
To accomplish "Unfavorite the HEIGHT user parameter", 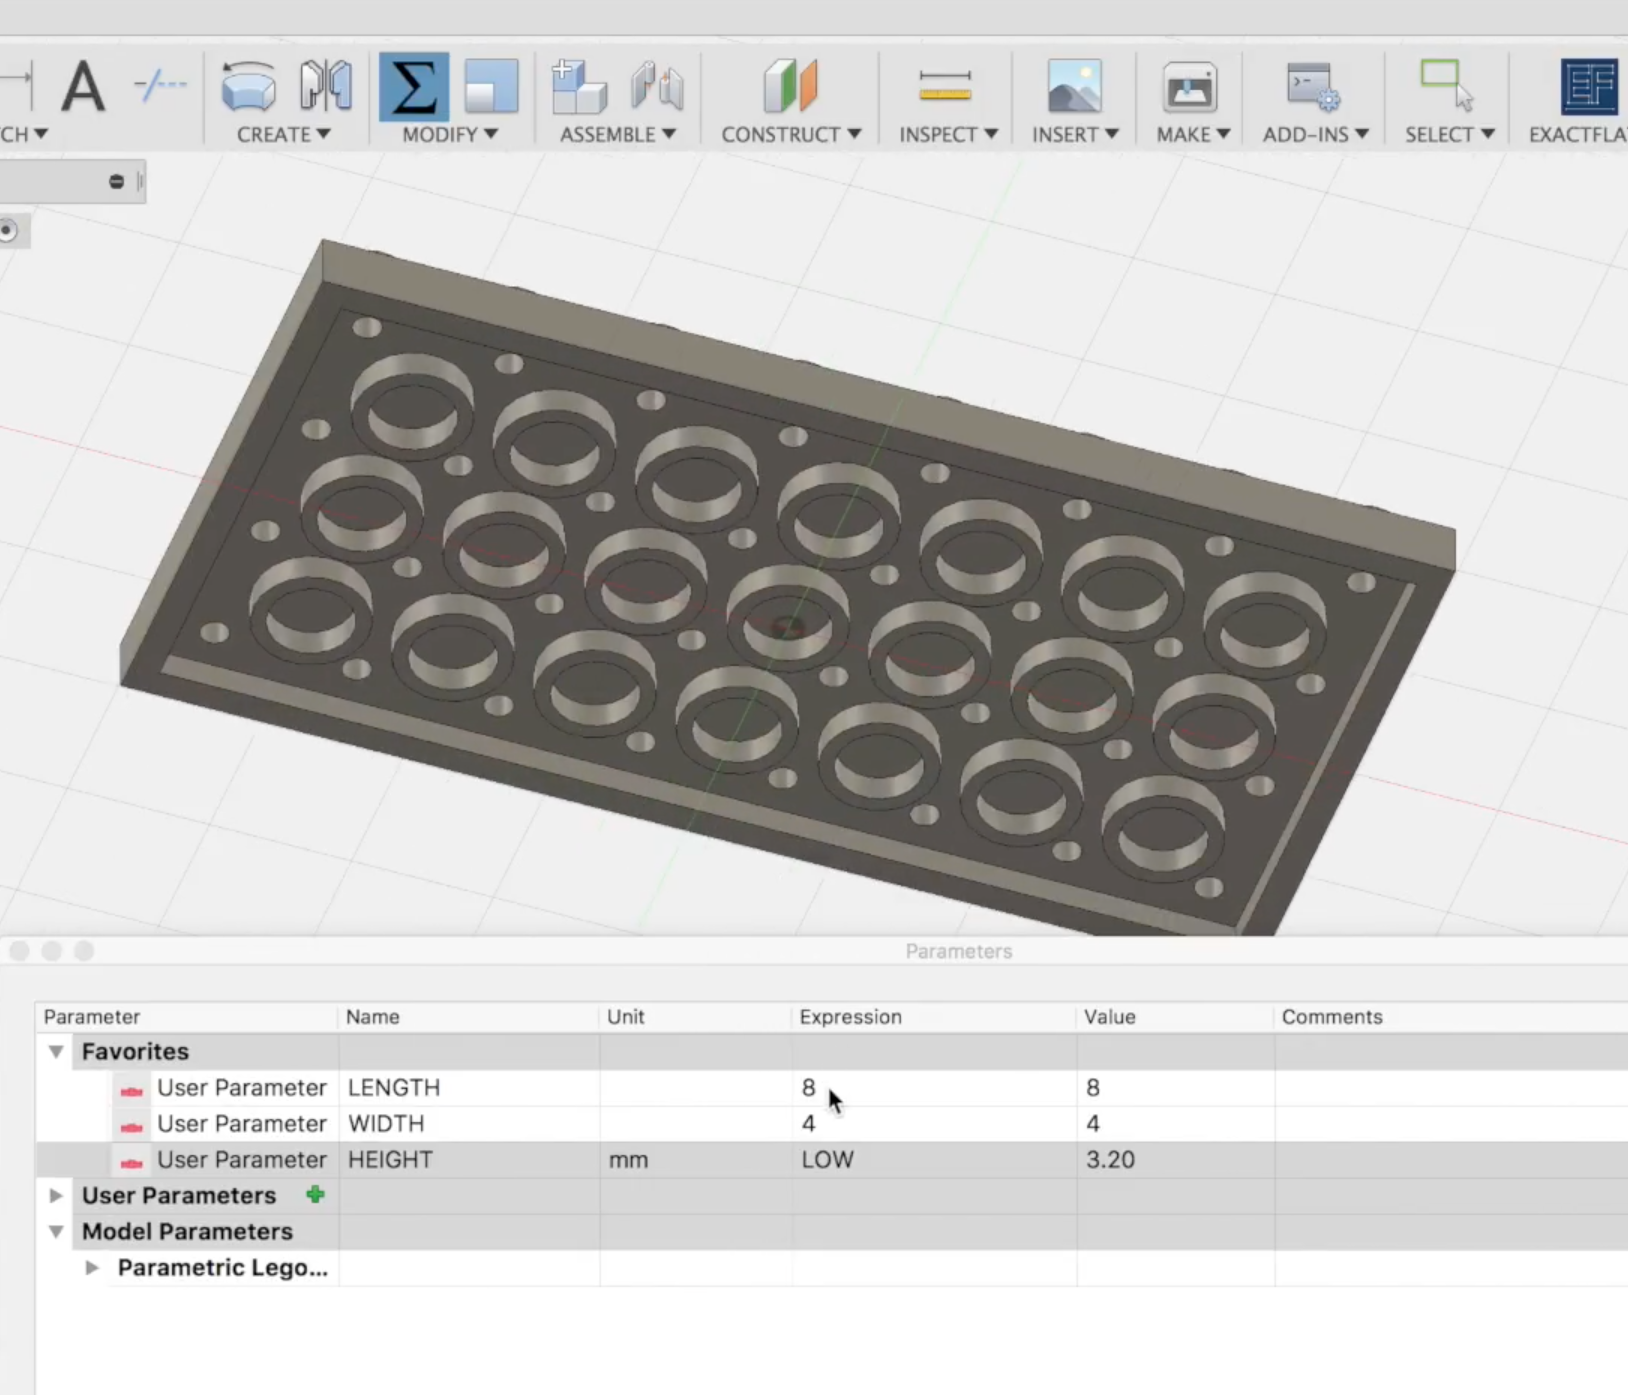I will [130, 1163].
